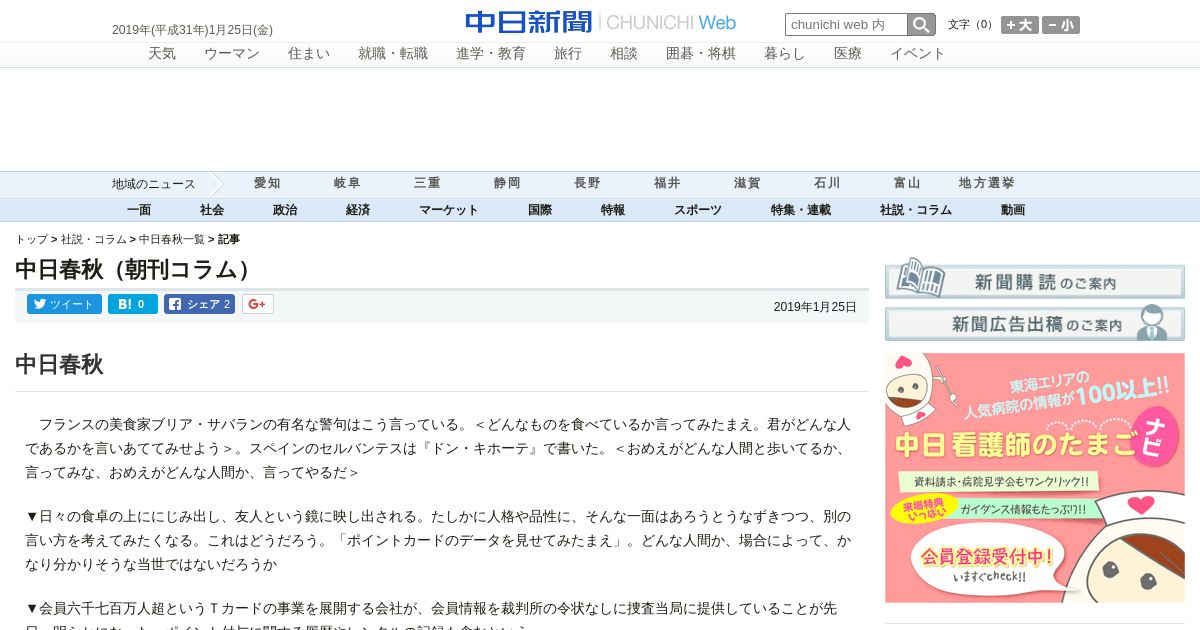1200x630 pixels.
Task: Open the 新聞広告出稿のご案内 banner
Action: (x=1035, y=324)
